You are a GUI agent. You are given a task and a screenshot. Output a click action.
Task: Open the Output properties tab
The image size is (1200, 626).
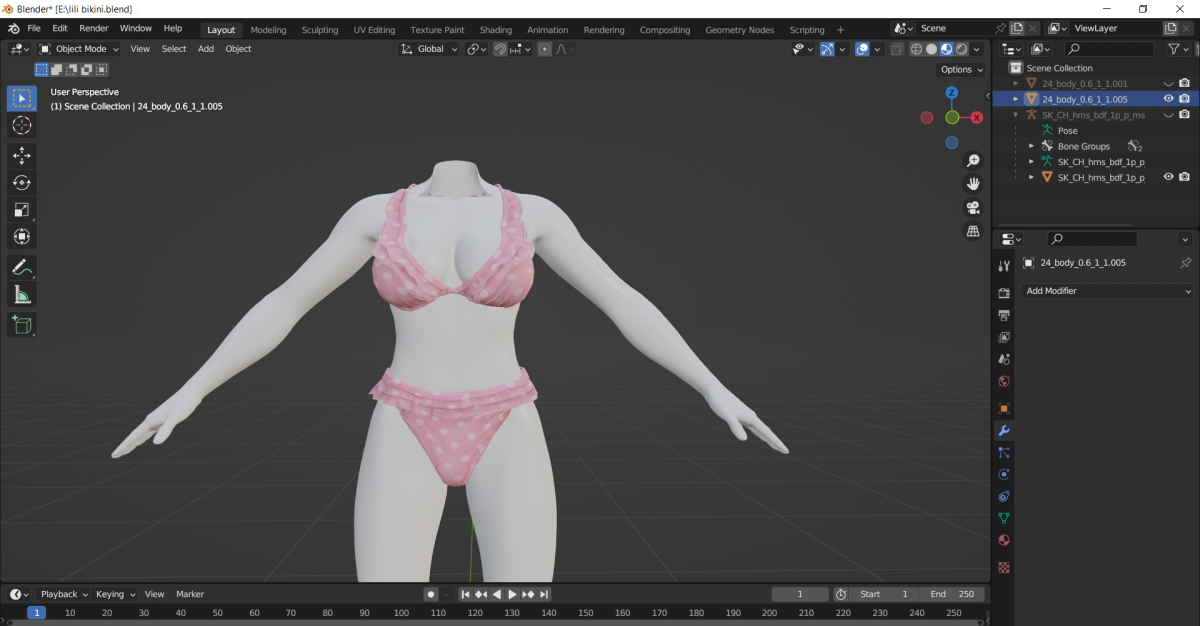pyautogui.click(x=1004, y=315)
